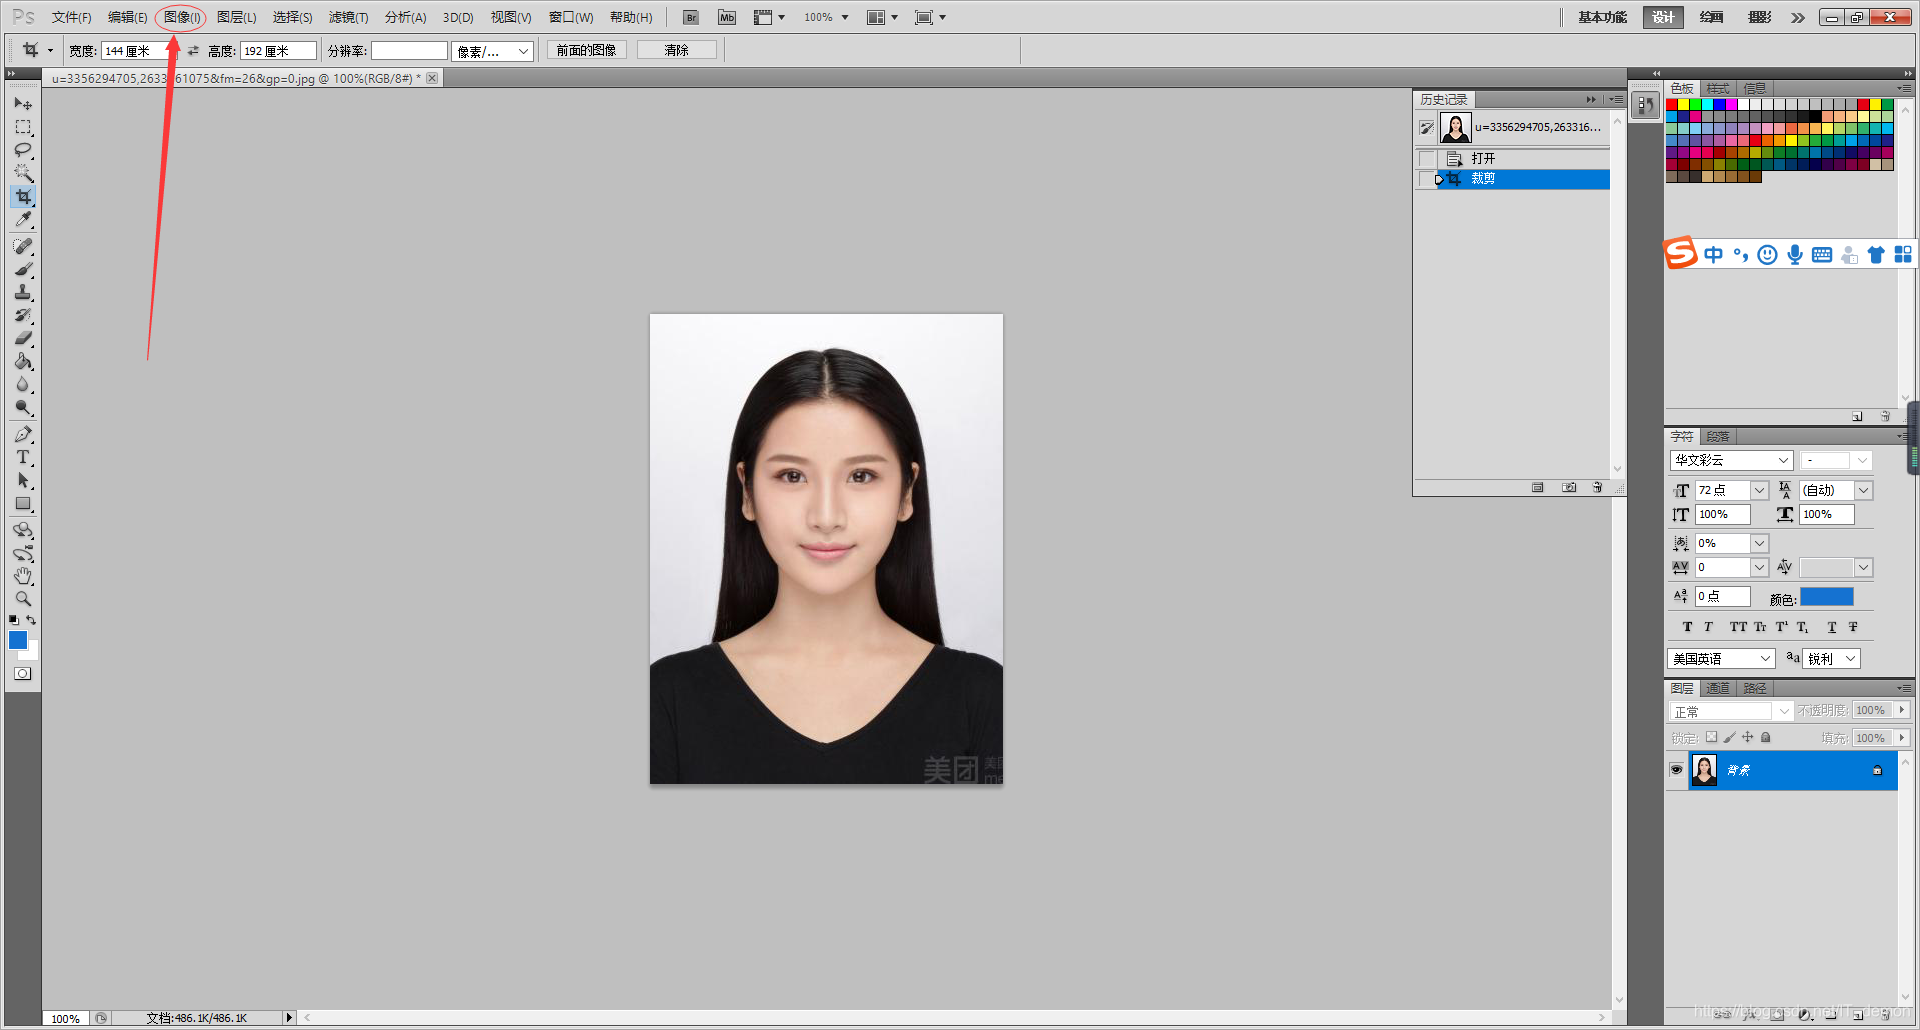
Task: Click the 清除 button
Action: click(x=677, y=50)
